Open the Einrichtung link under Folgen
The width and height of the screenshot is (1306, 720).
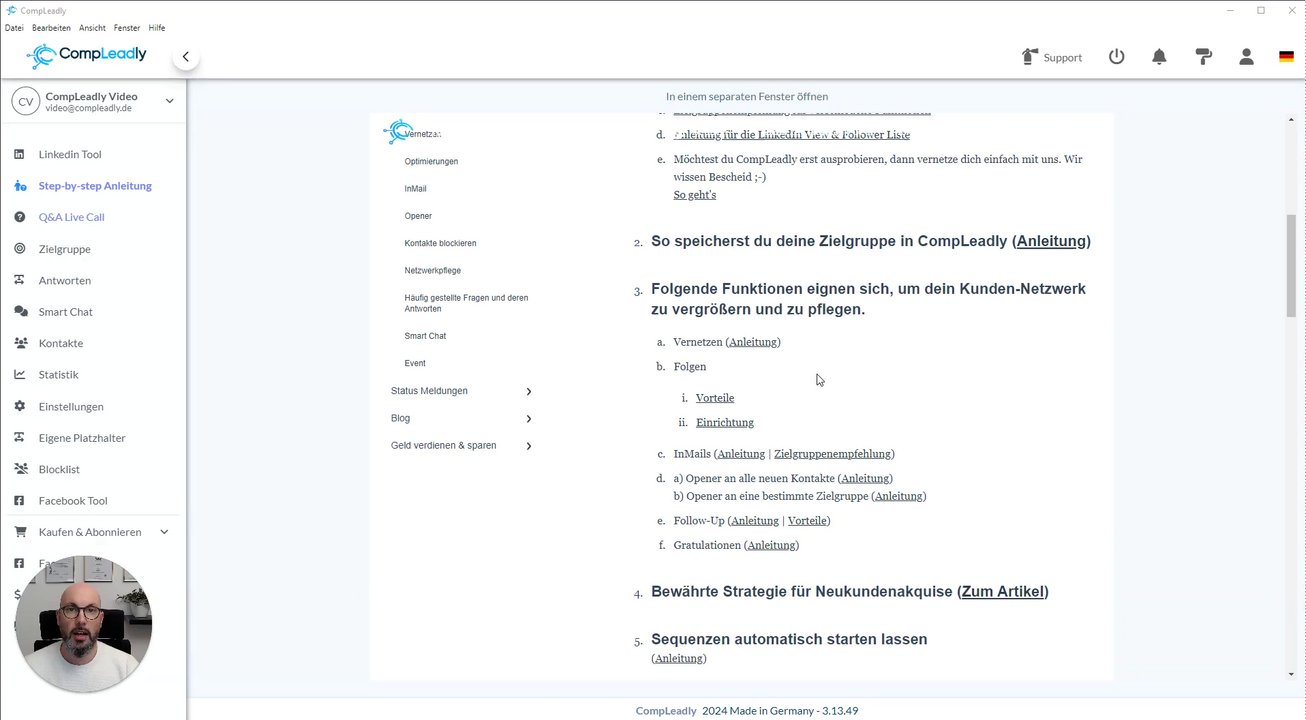[x=725, y=422]
